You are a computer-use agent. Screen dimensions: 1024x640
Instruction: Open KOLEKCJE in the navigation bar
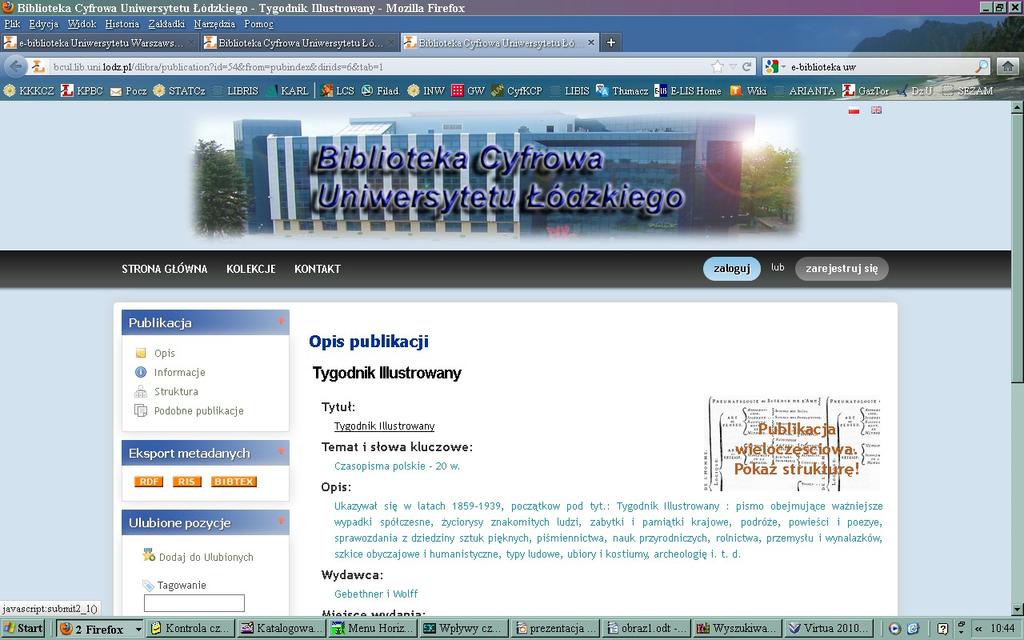(251, 268)
